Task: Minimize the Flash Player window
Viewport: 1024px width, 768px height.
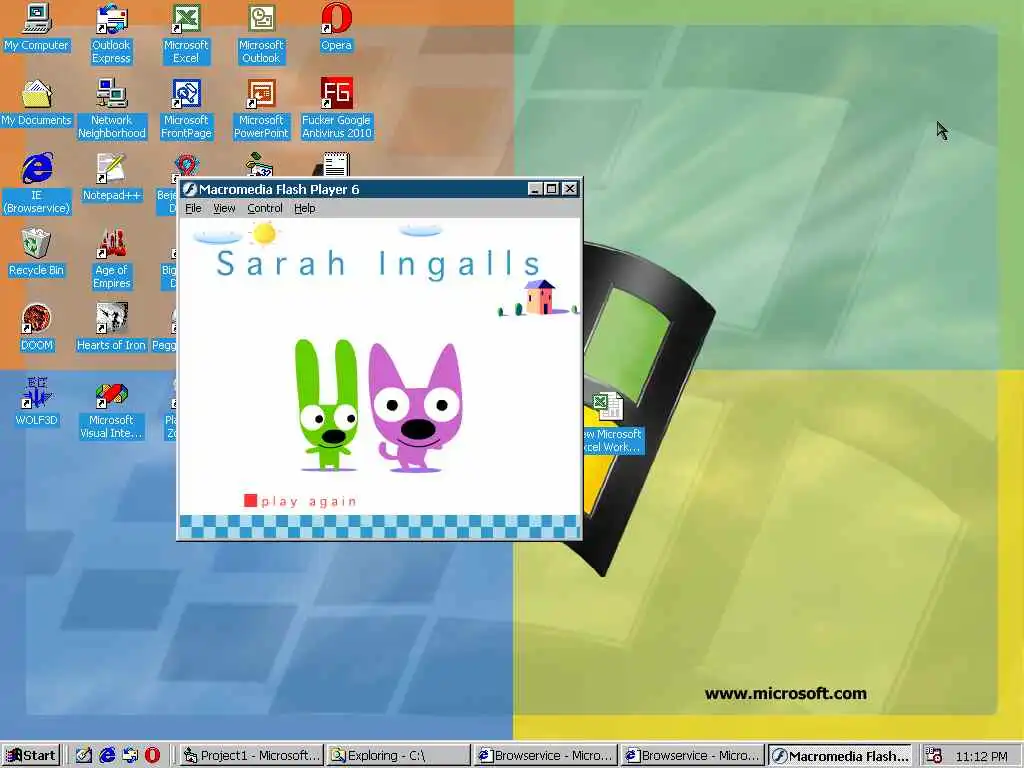Action: click(x=535, y=189)
